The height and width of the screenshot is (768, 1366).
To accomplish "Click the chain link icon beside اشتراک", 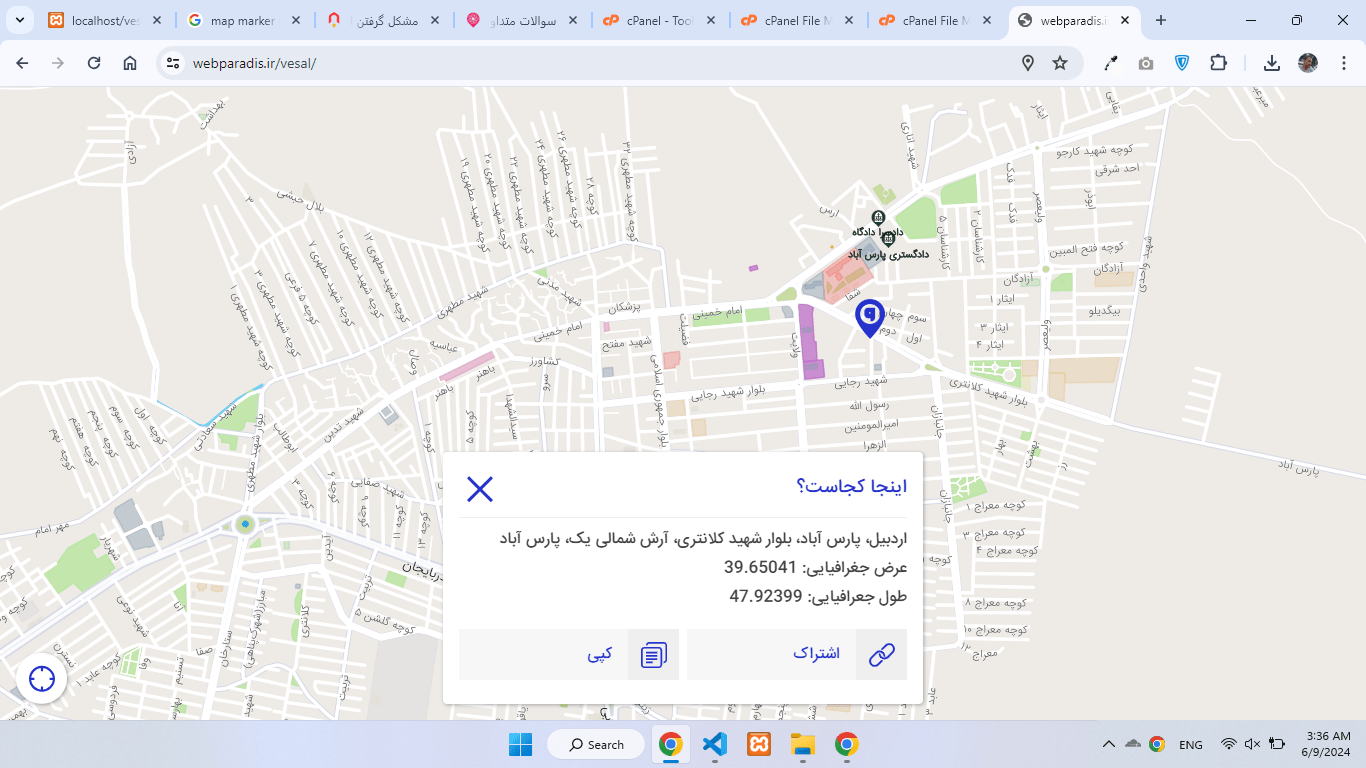I will point(882,655).
